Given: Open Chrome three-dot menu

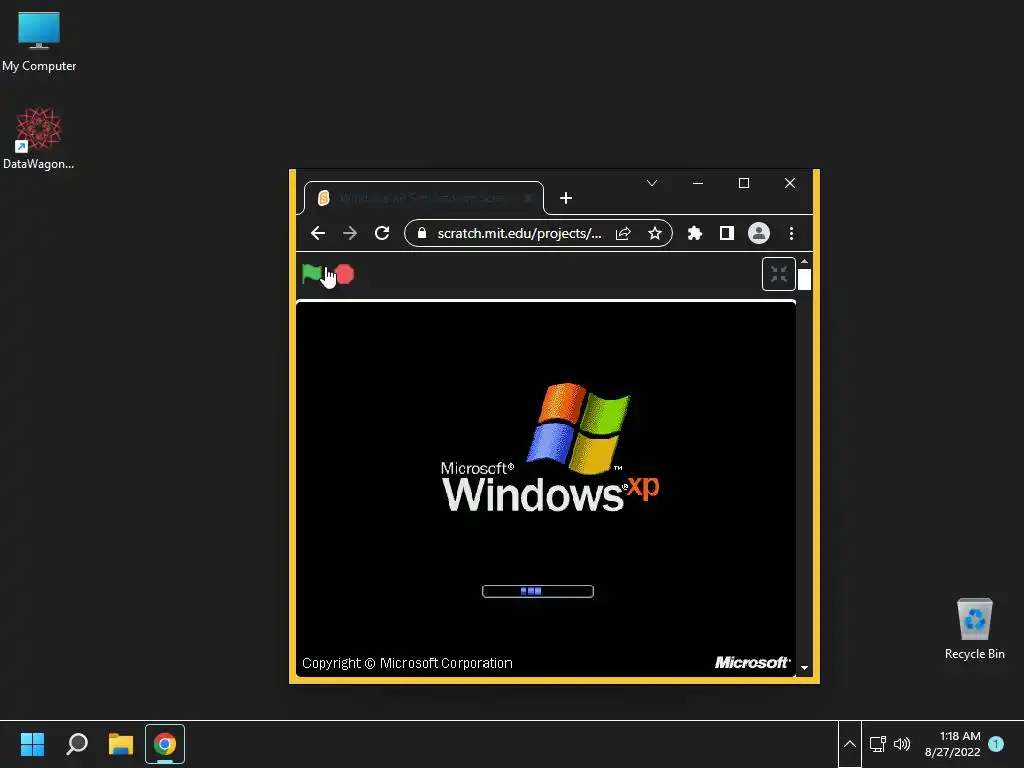Looking at the screenshot, I should pos(792,233).
